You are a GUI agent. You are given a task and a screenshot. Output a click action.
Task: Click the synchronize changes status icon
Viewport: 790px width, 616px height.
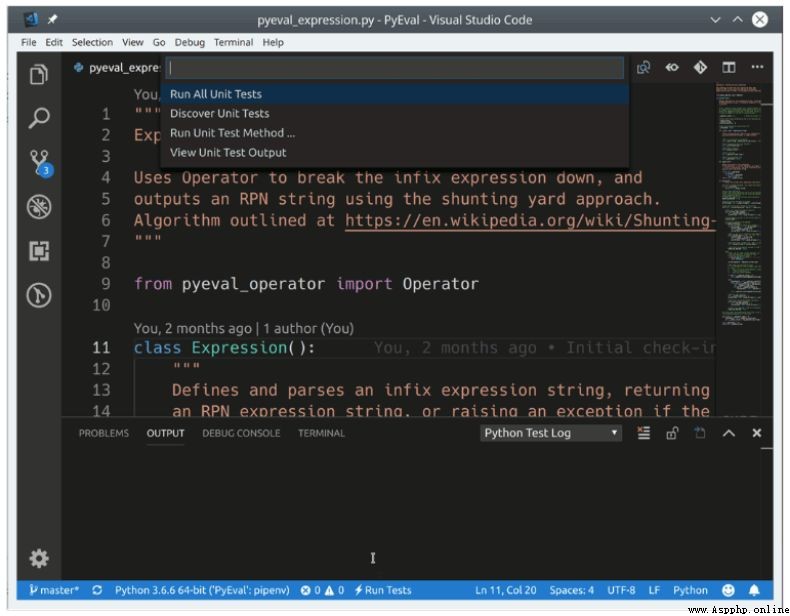coord(97,590)
